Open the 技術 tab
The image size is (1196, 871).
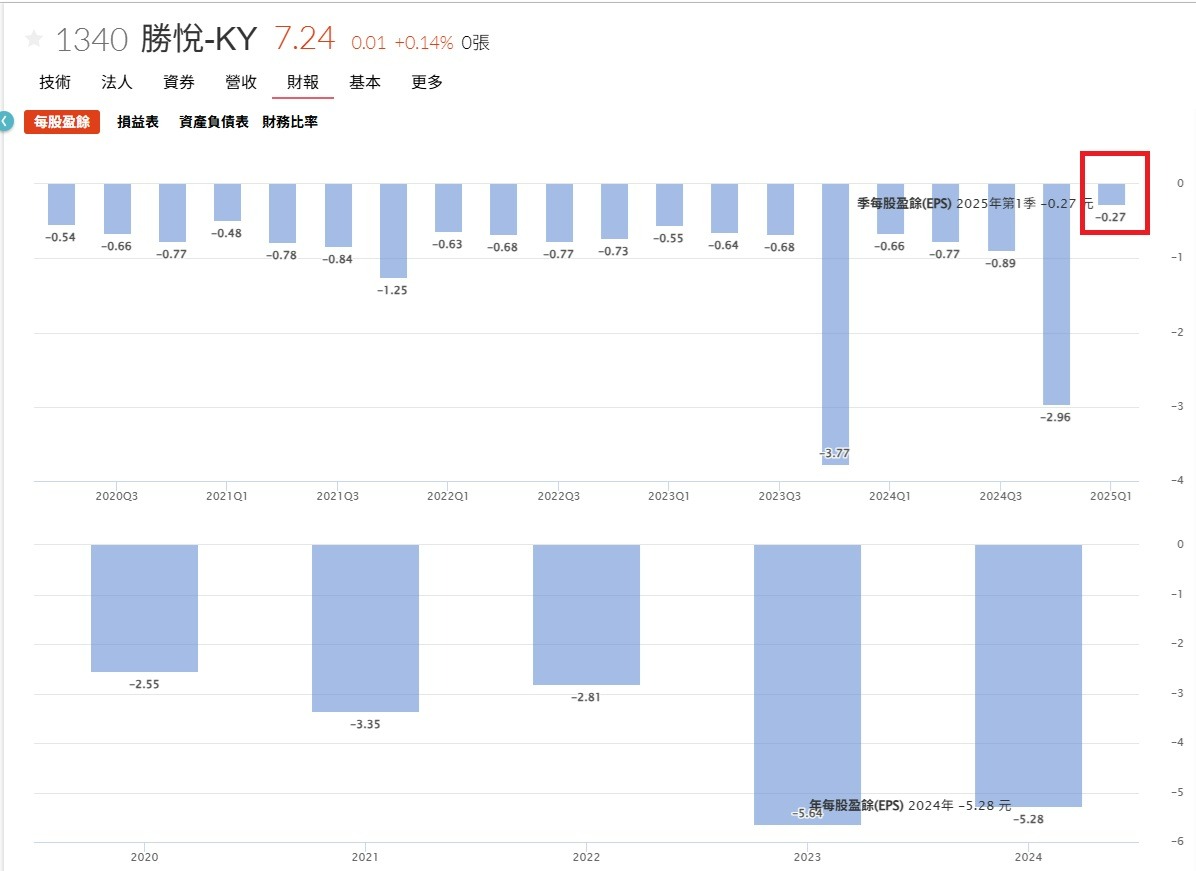tap(55, 82)
